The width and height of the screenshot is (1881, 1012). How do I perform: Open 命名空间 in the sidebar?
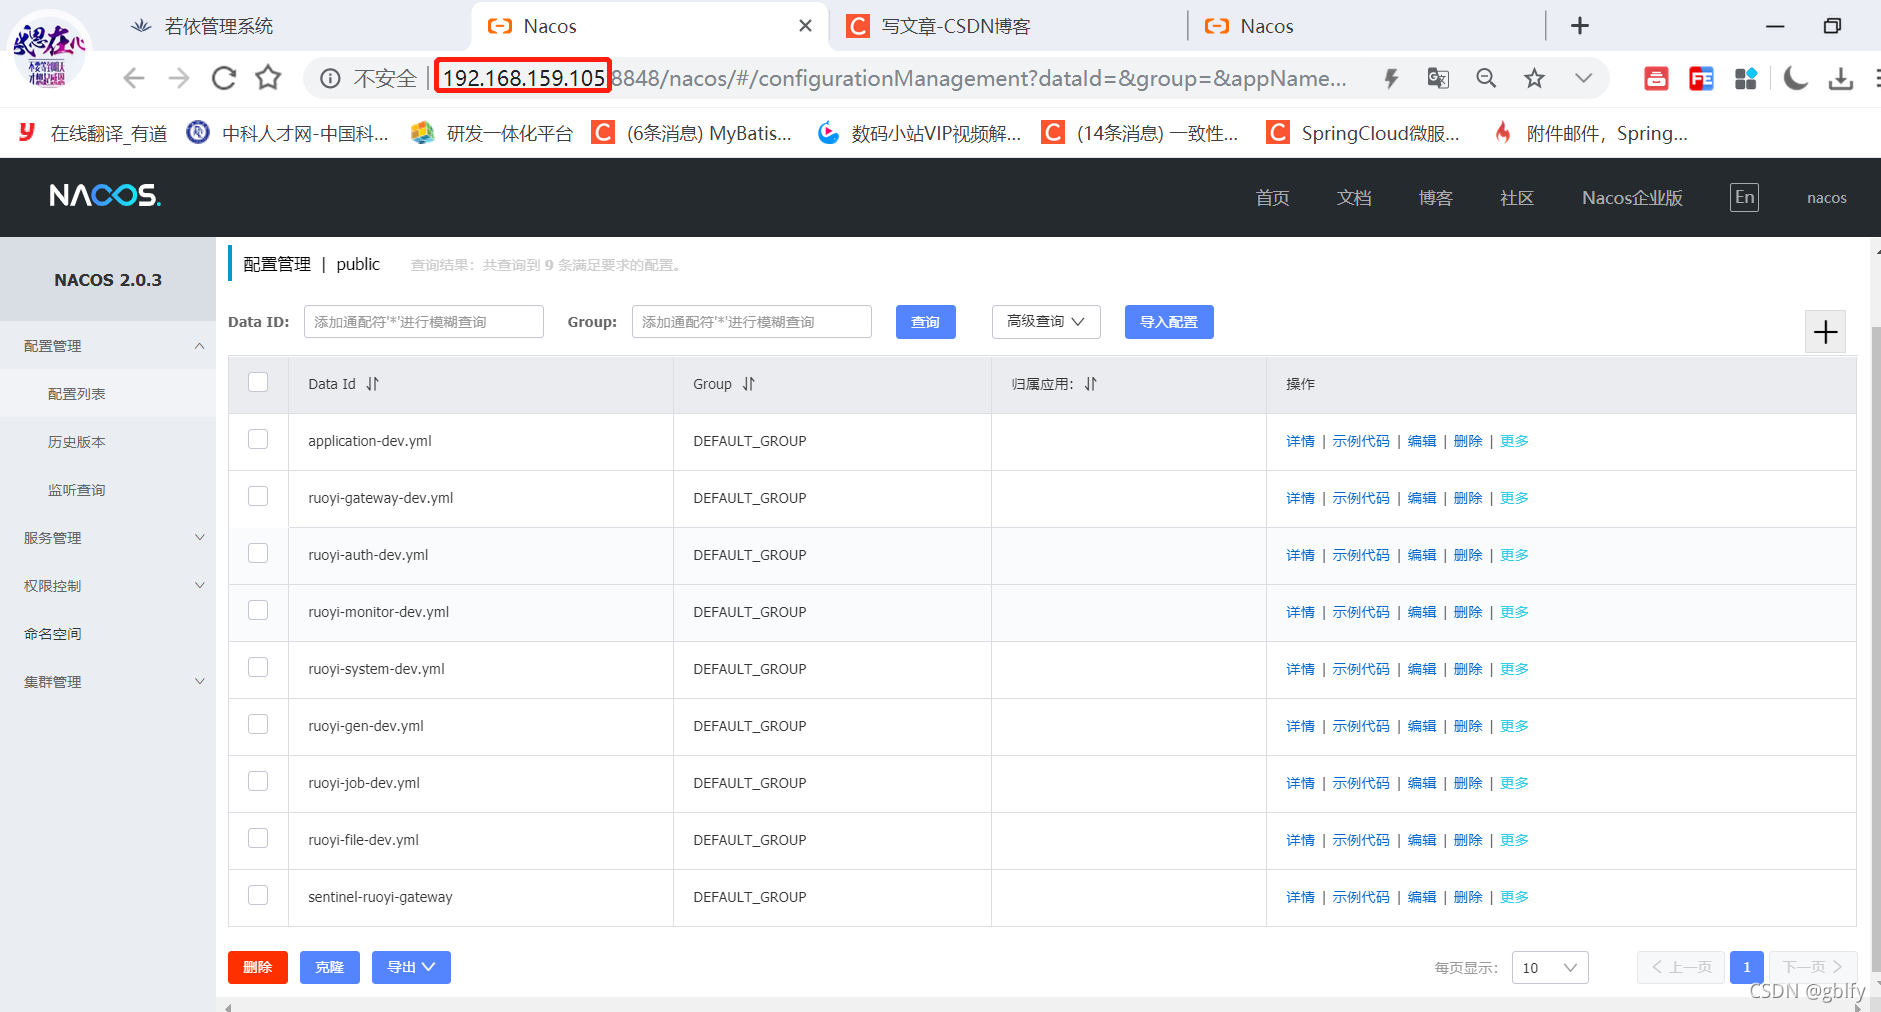[53, 634]
